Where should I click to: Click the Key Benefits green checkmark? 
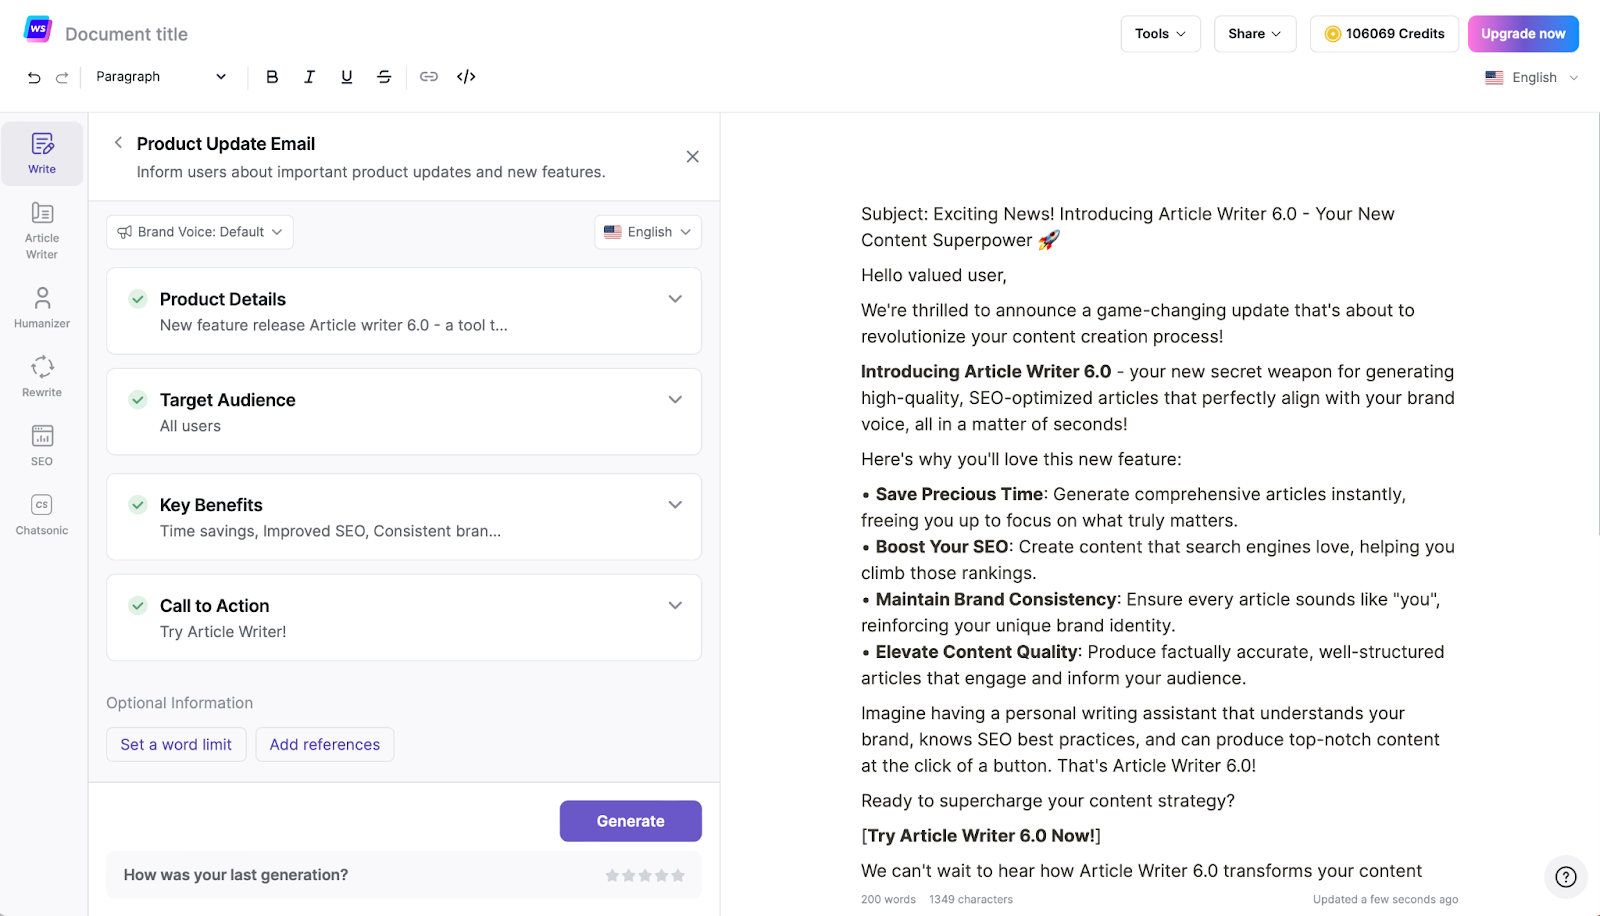pos(138,505)
